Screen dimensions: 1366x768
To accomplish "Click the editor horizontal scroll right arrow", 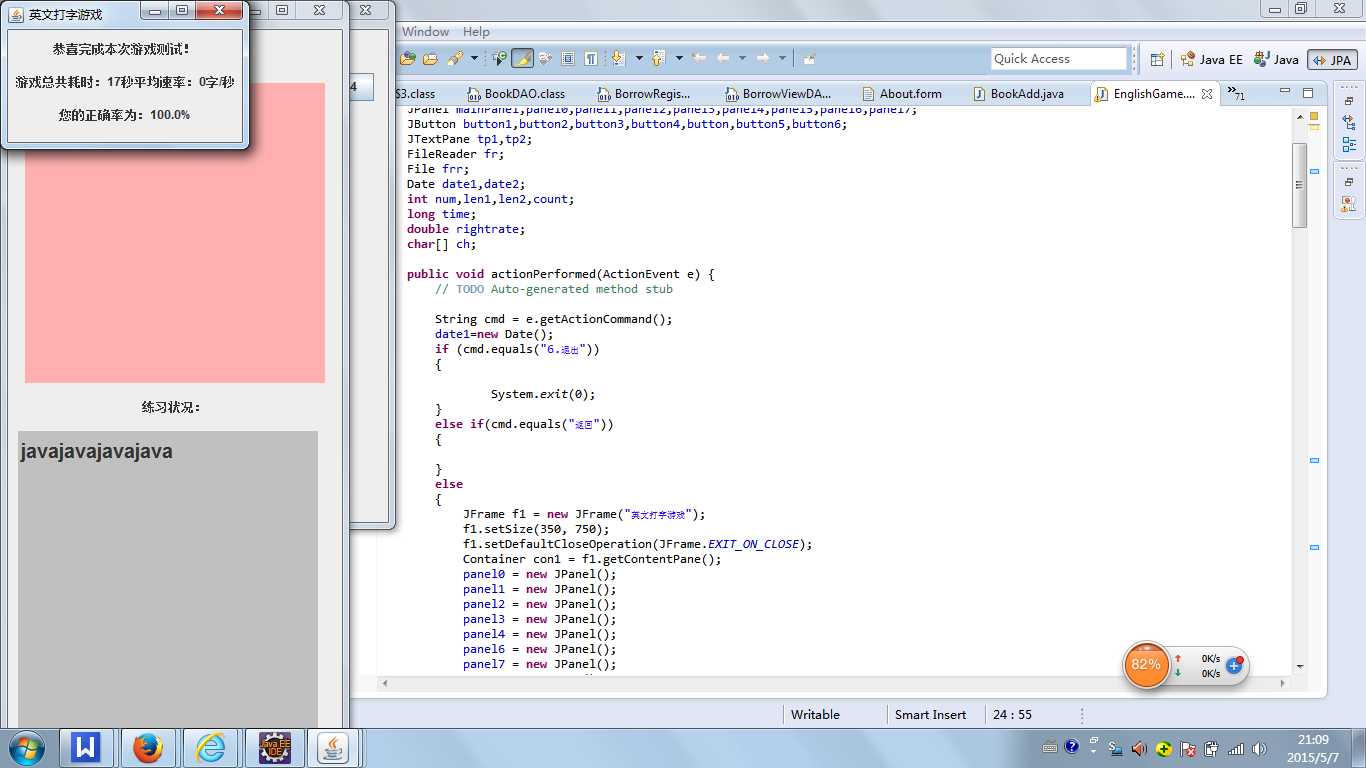I will click(x=1284, y=683).
